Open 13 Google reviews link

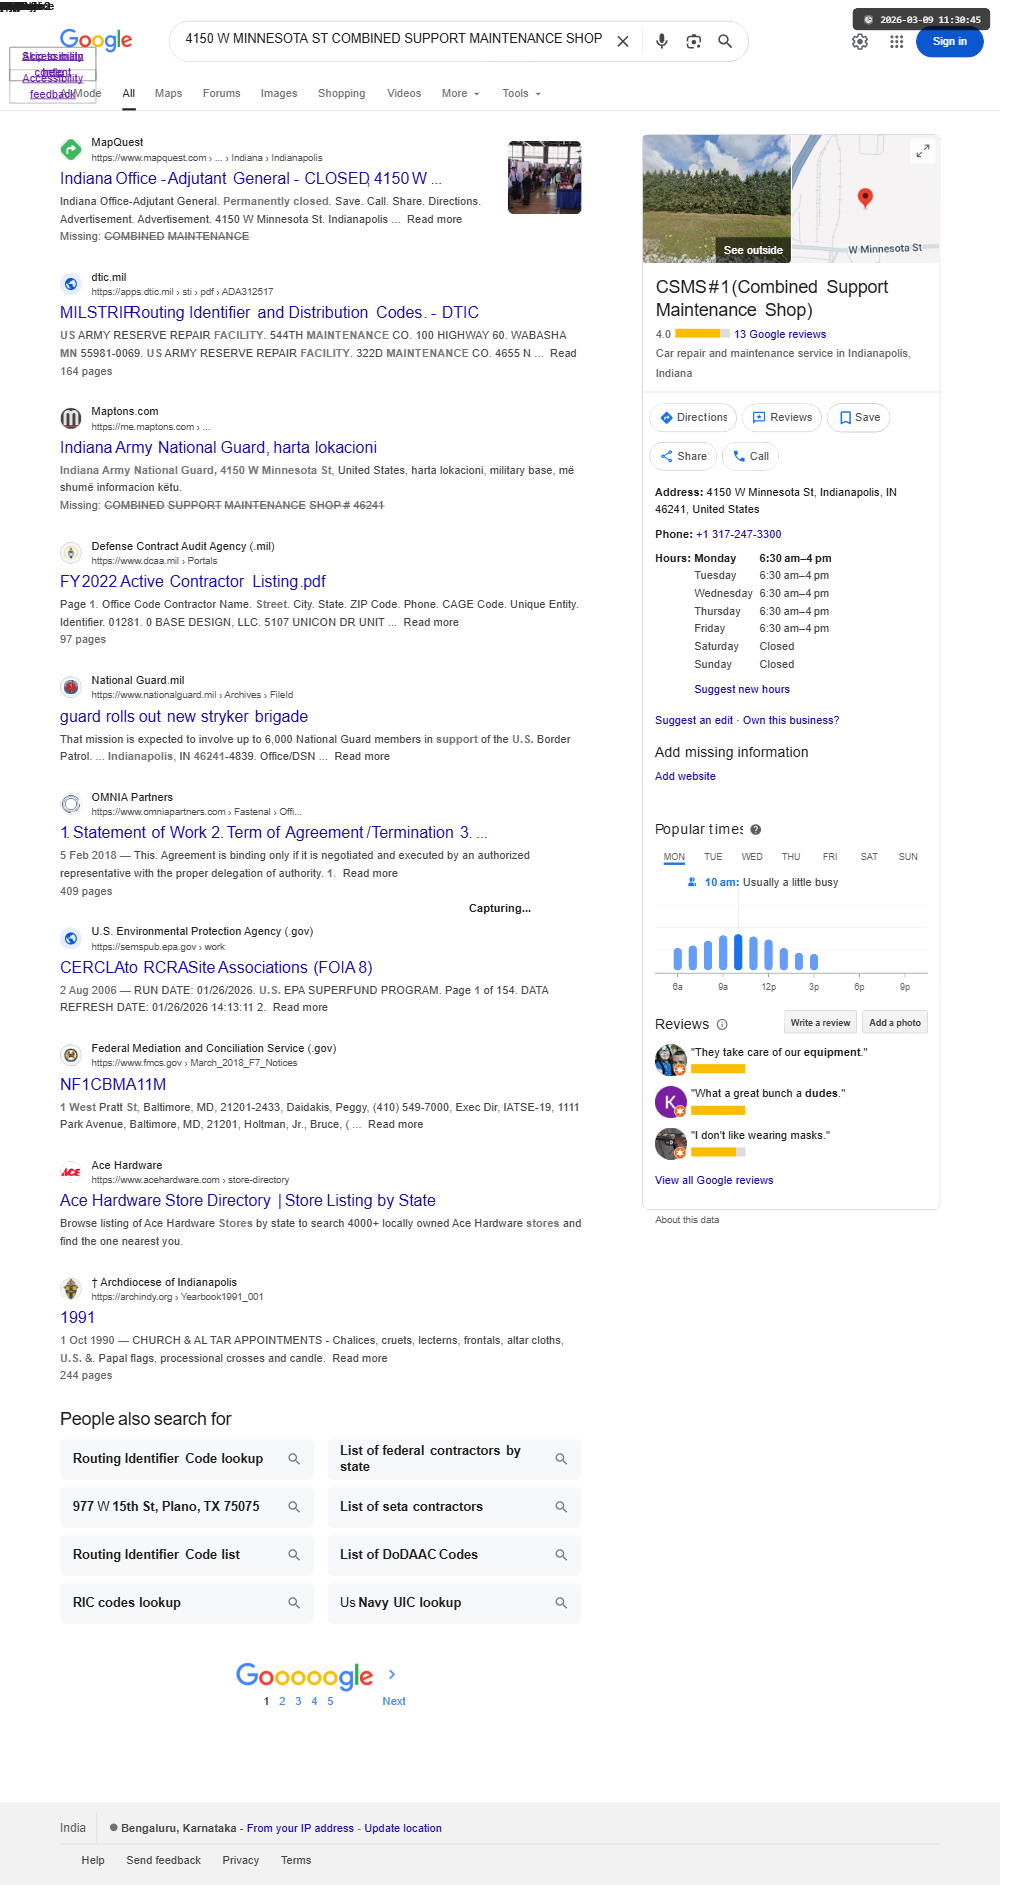coord(780,335)
